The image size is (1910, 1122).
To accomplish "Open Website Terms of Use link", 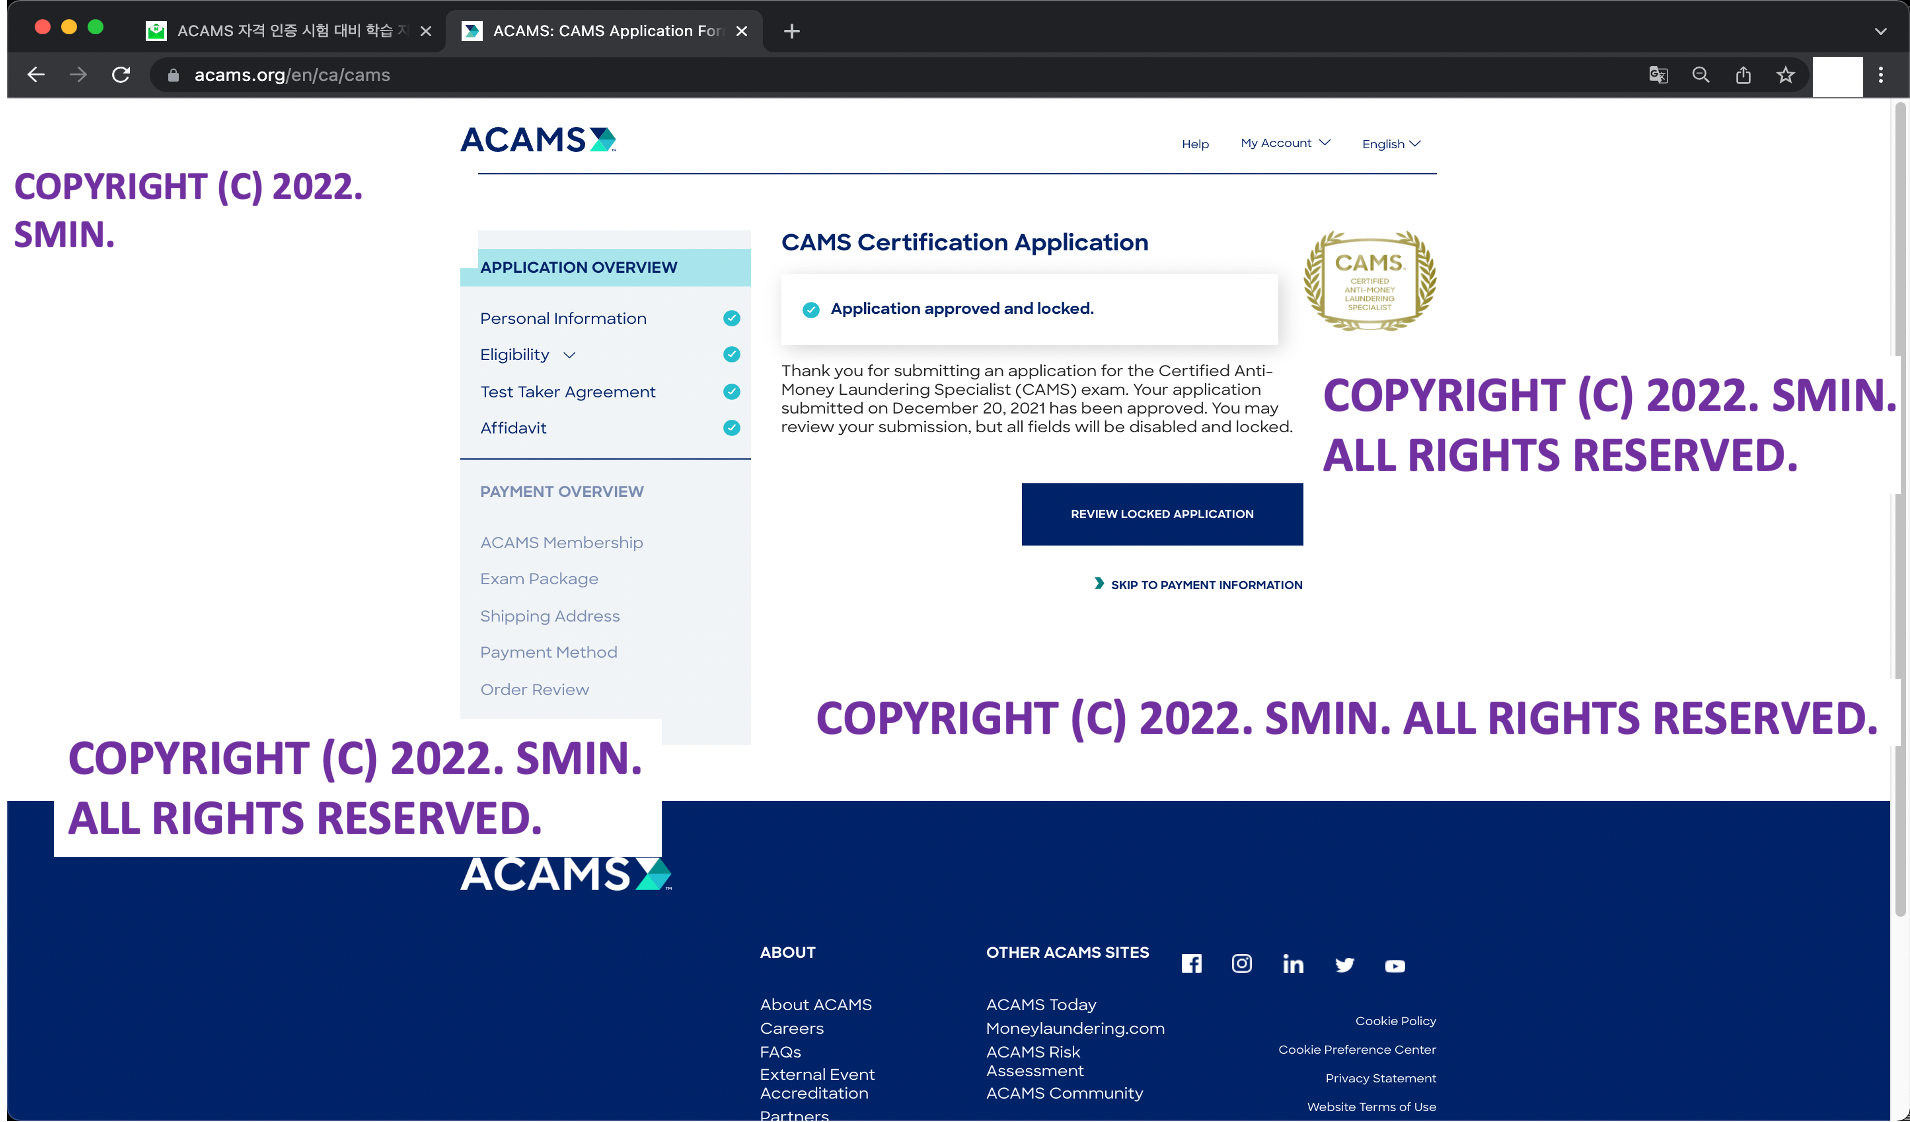I will (x=1371, y=1107).
